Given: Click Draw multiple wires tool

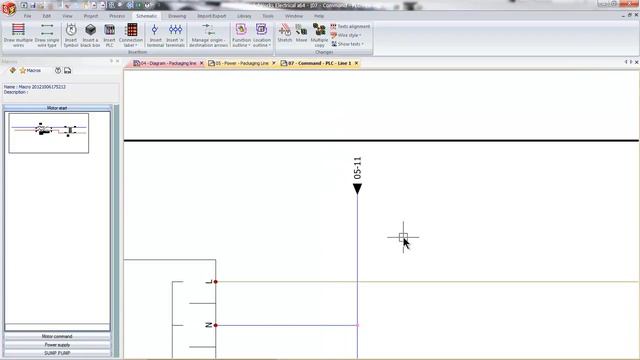Looking at the screenshot, I should point(18,35).
